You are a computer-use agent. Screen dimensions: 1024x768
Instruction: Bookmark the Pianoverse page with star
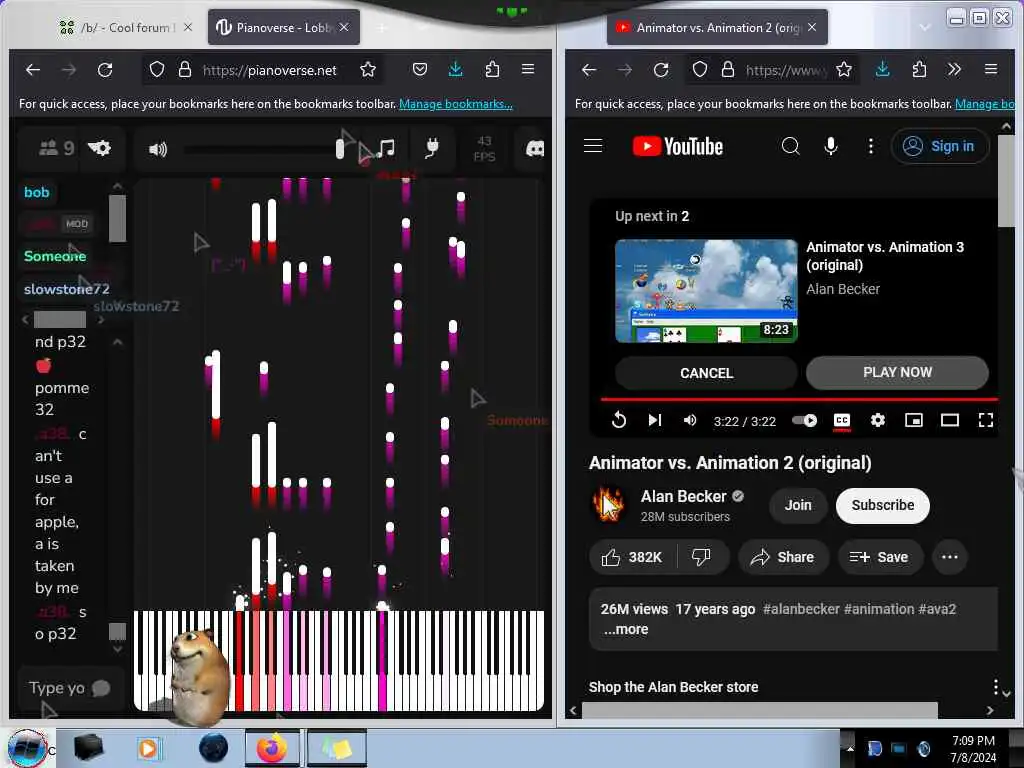click(x=368, y=69)
